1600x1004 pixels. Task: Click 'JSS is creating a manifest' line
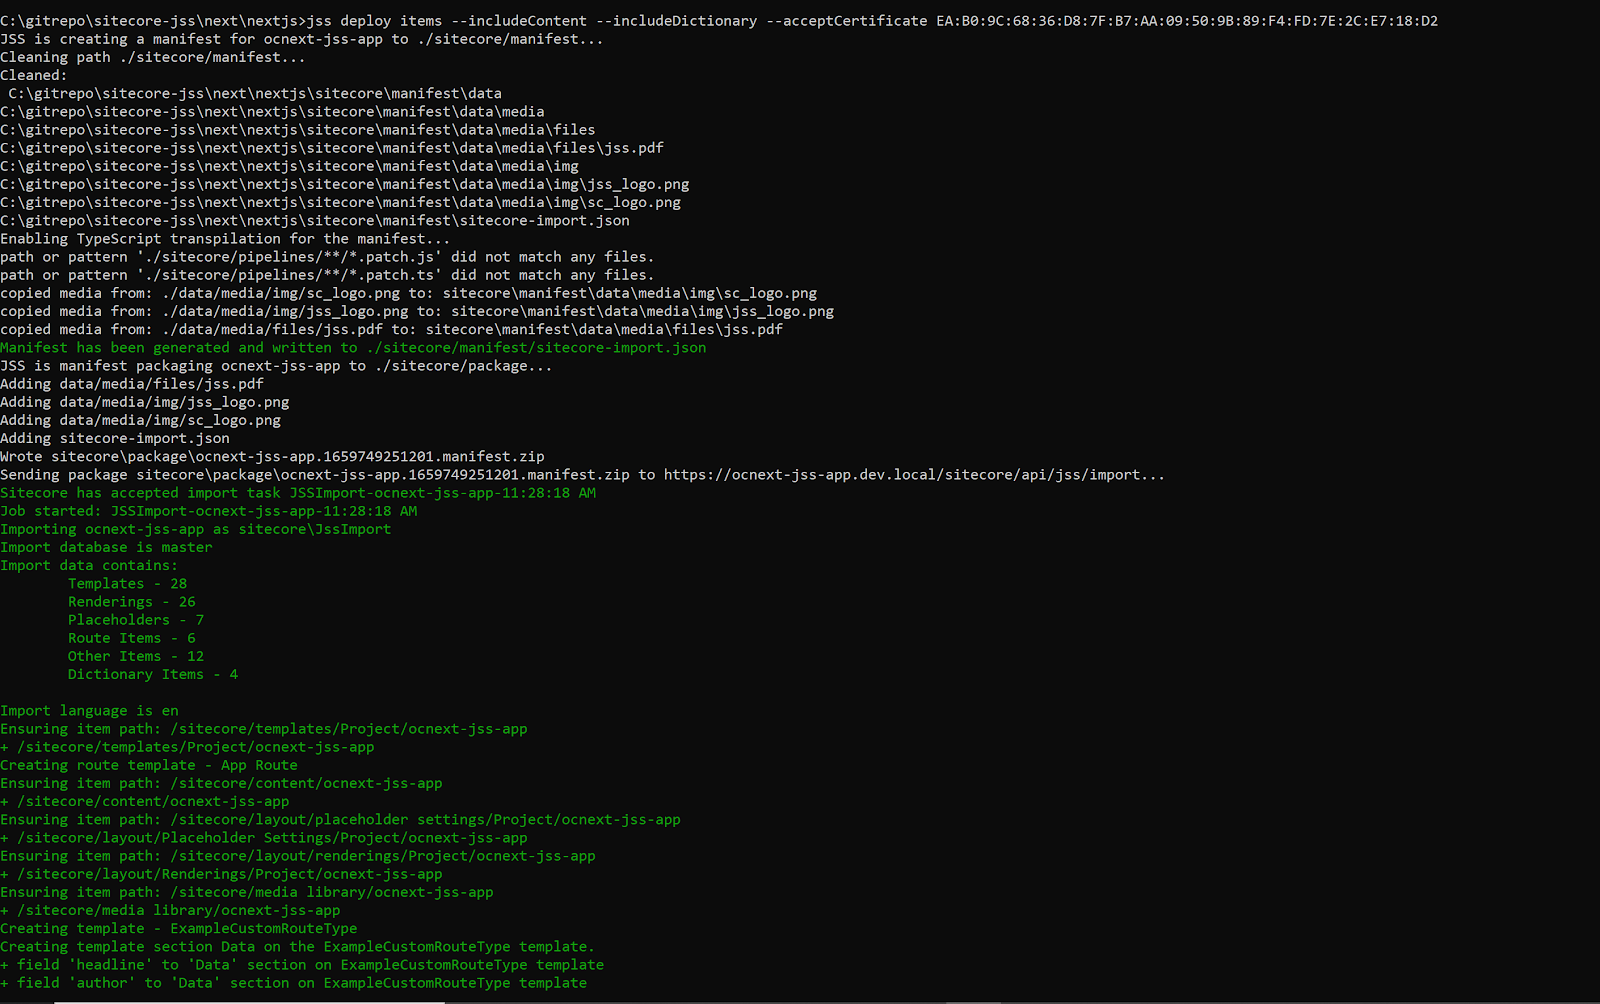(x=302, y=39)
